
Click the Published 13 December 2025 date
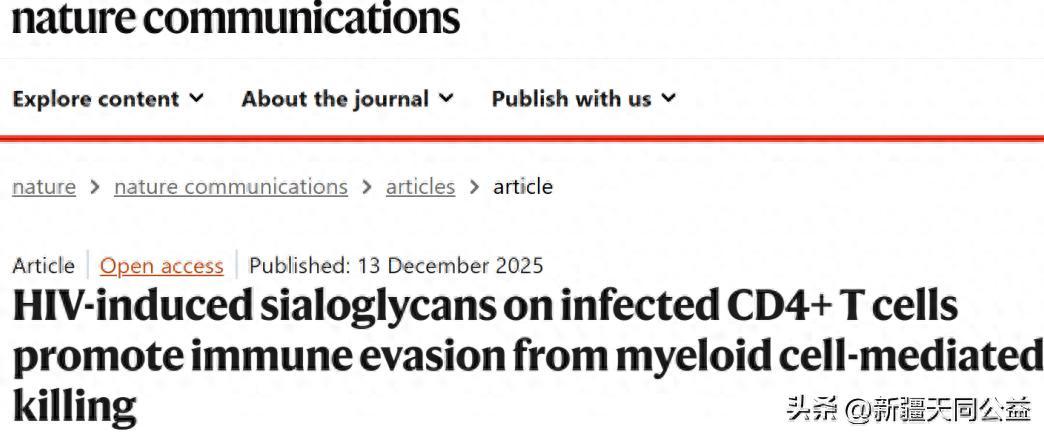[x=396, y=266]
